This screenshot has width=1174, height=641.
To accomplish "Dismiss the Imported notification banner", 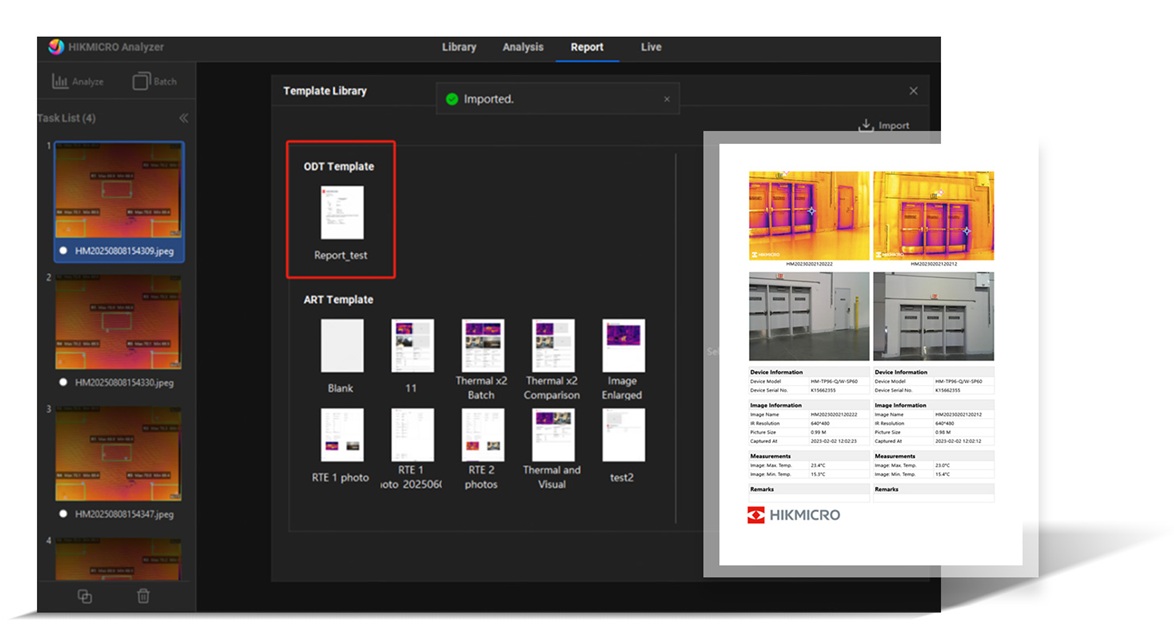I will 666,98.
